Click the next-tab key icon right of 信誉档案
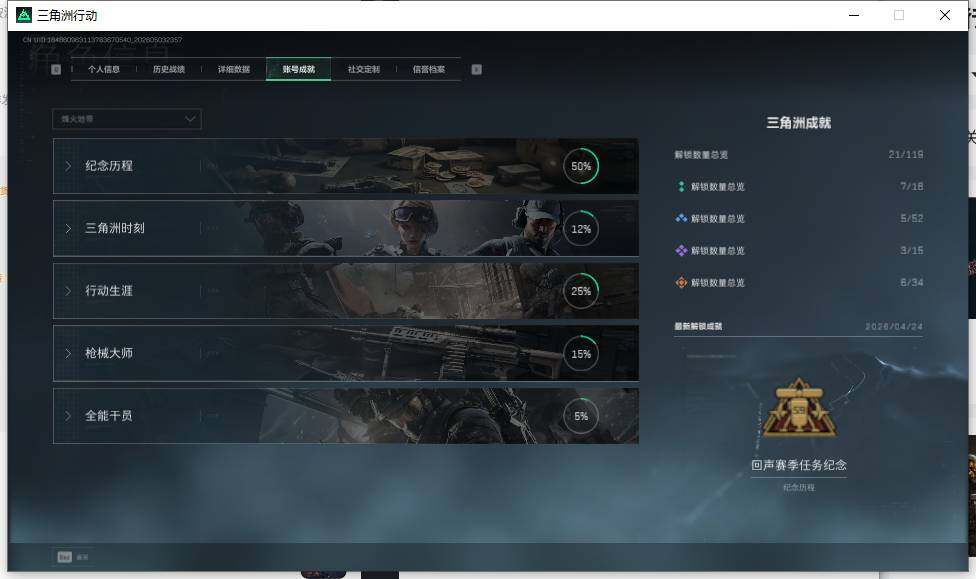 476,69
